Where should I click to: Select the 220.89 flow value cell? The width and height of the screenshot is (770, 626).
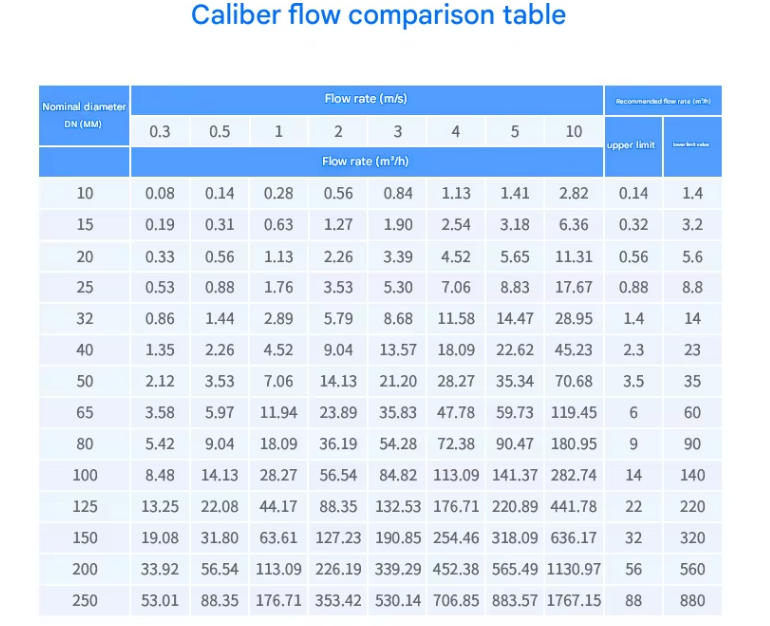point(515,506)
